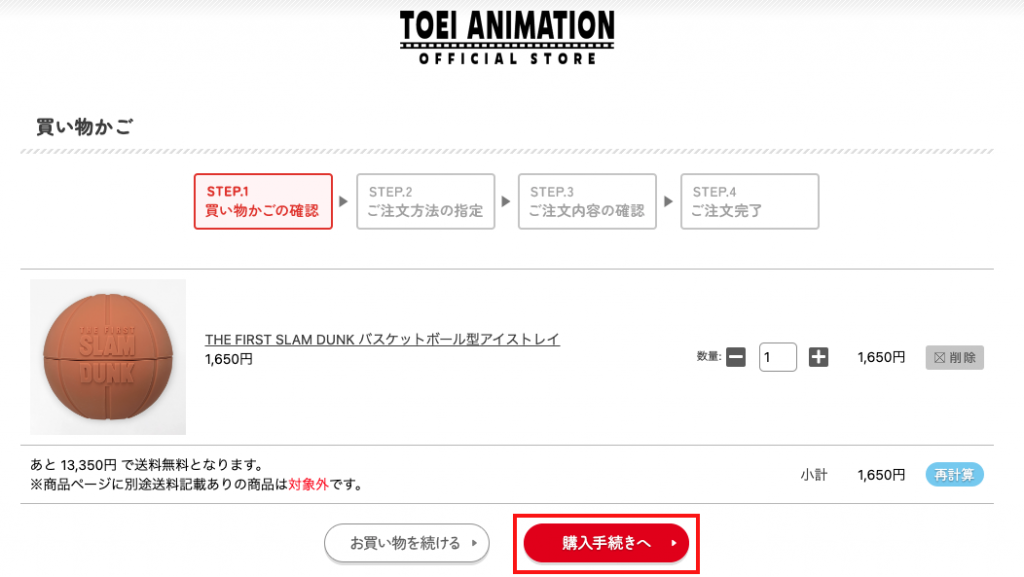Click the red 対象外 text
This screenshot has width=1024, height=577.
click(309, 485)
